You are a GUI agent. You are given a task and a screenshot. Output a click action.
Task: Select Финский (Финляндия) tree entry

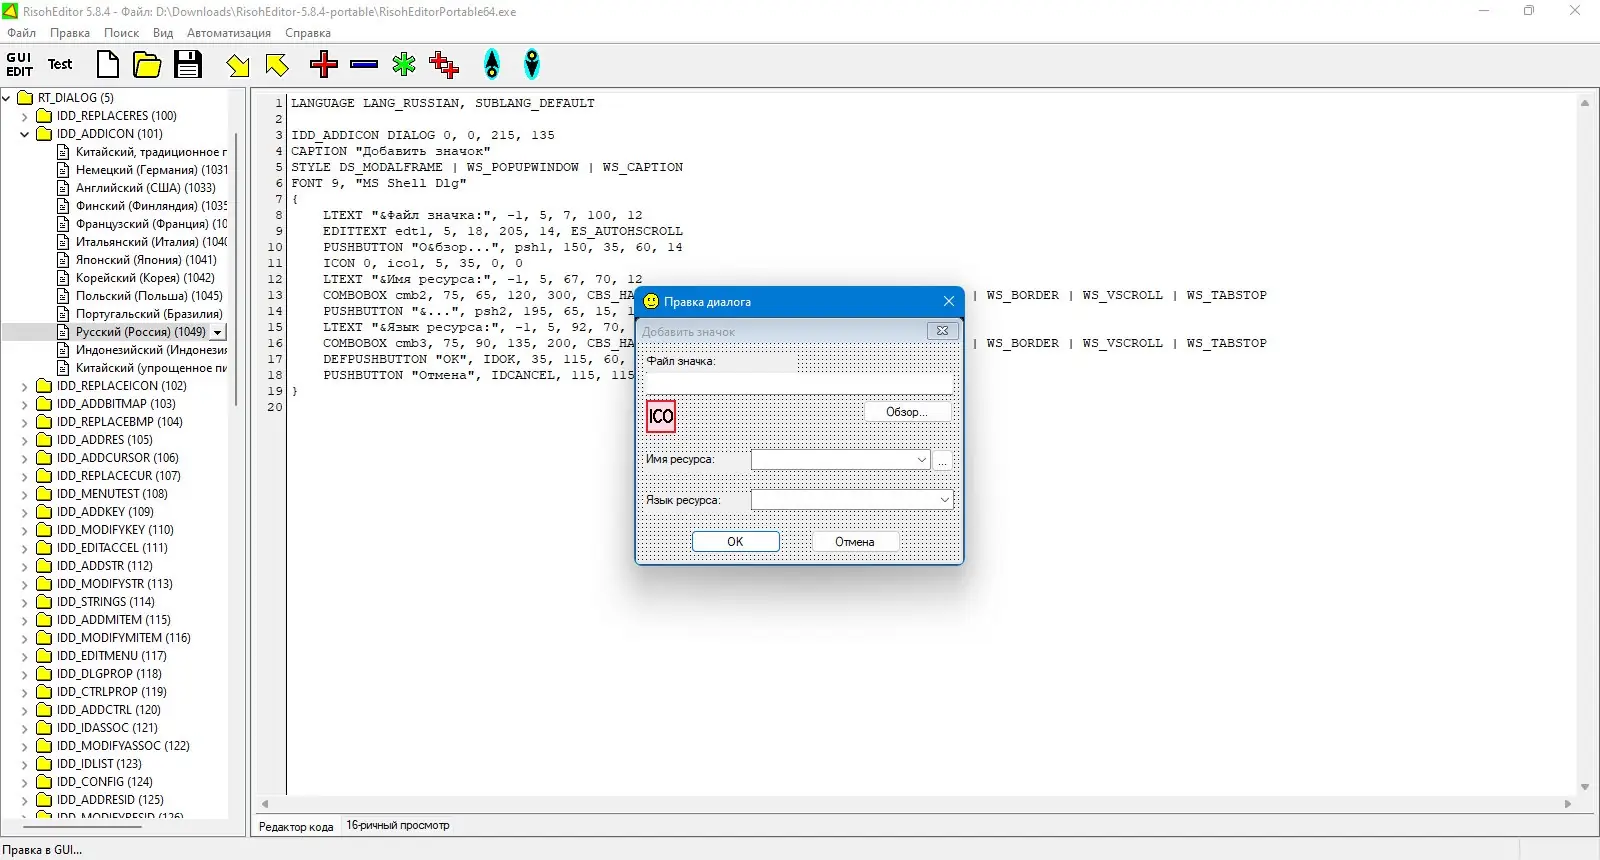152,206
